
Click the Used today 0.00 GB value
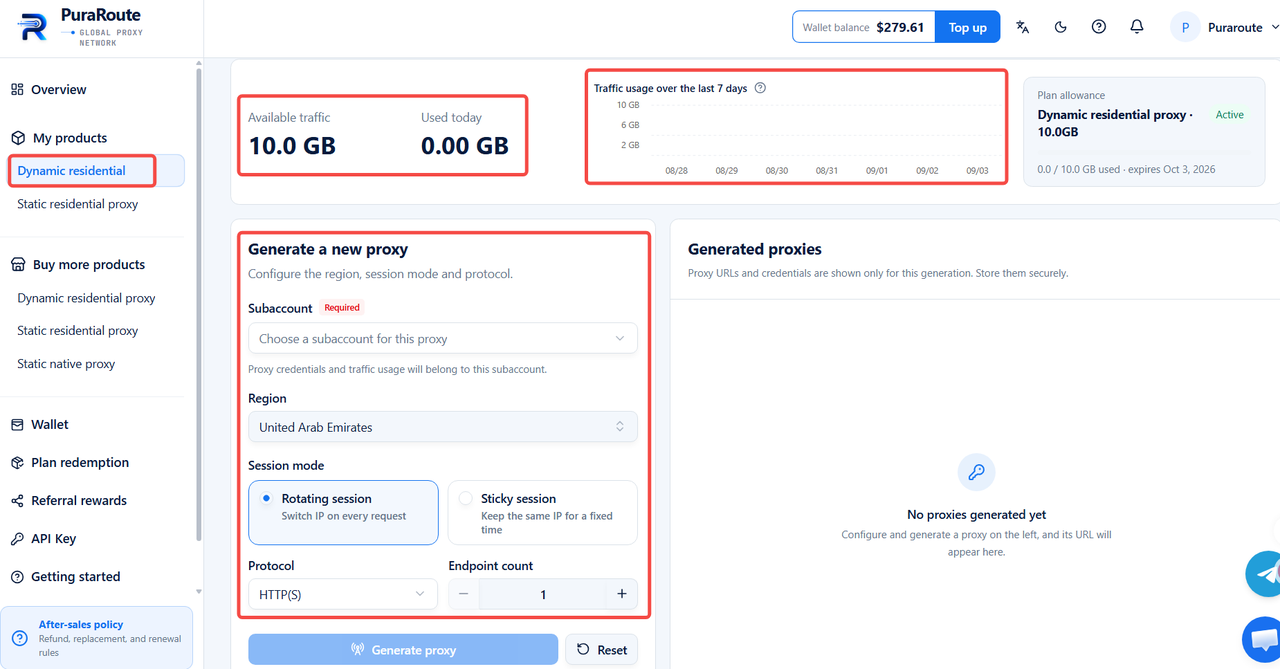pyautogui.click(x=465, y=145)
